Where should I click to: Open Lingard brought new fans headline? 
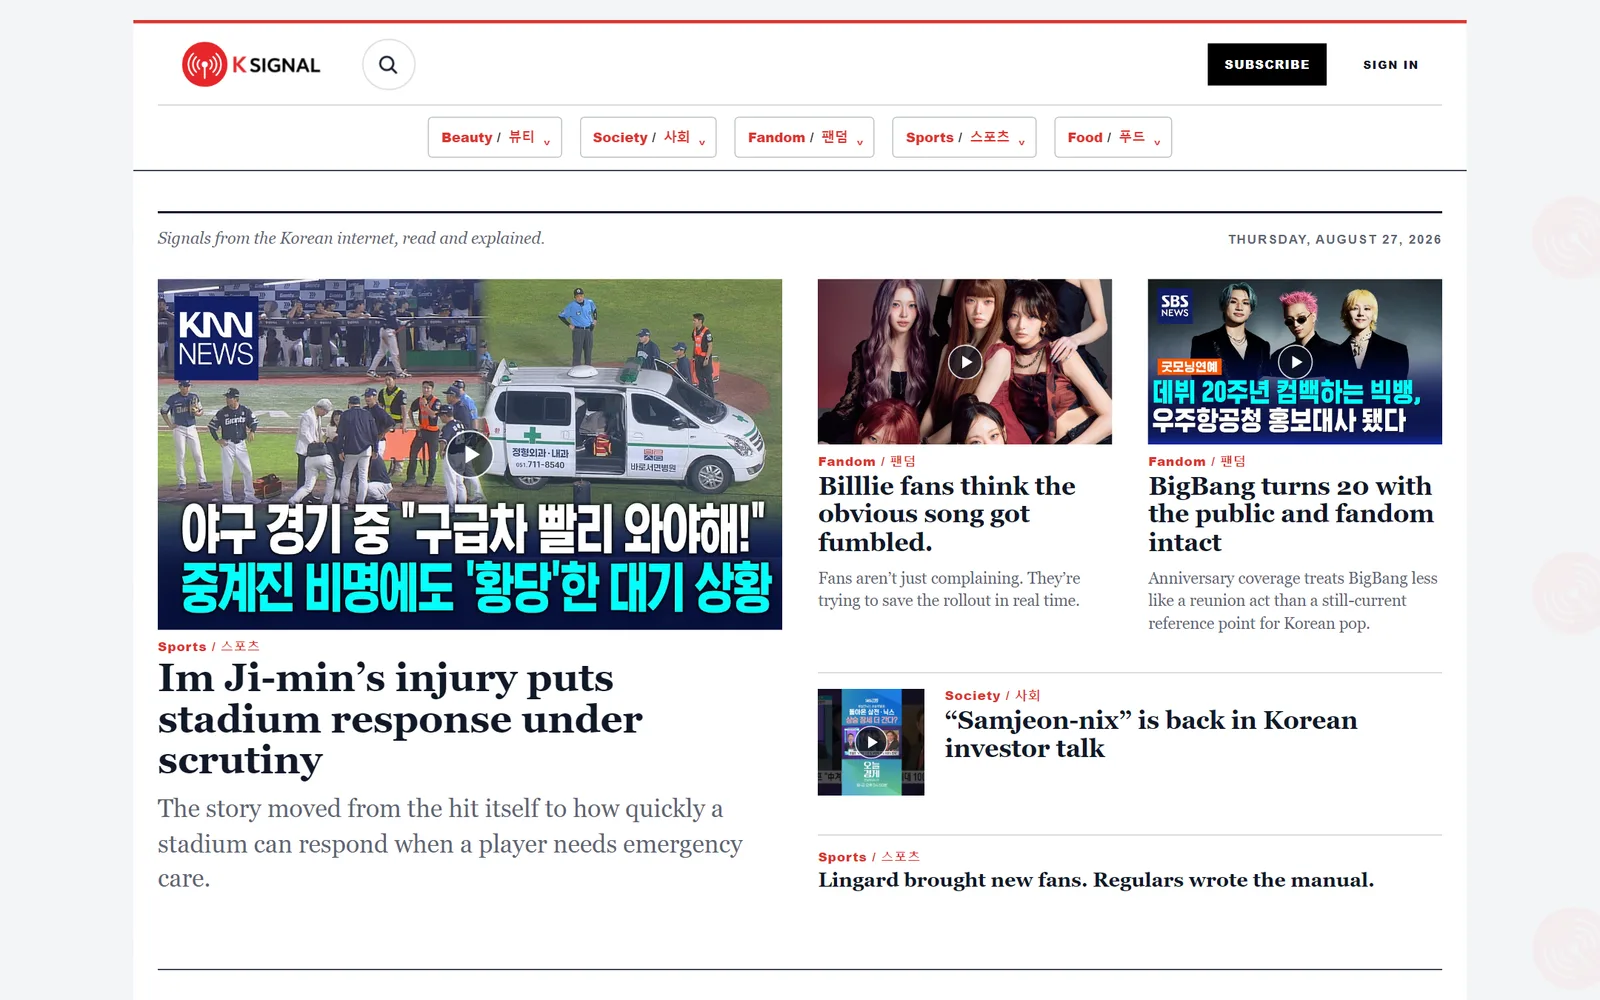(1096, 880)
